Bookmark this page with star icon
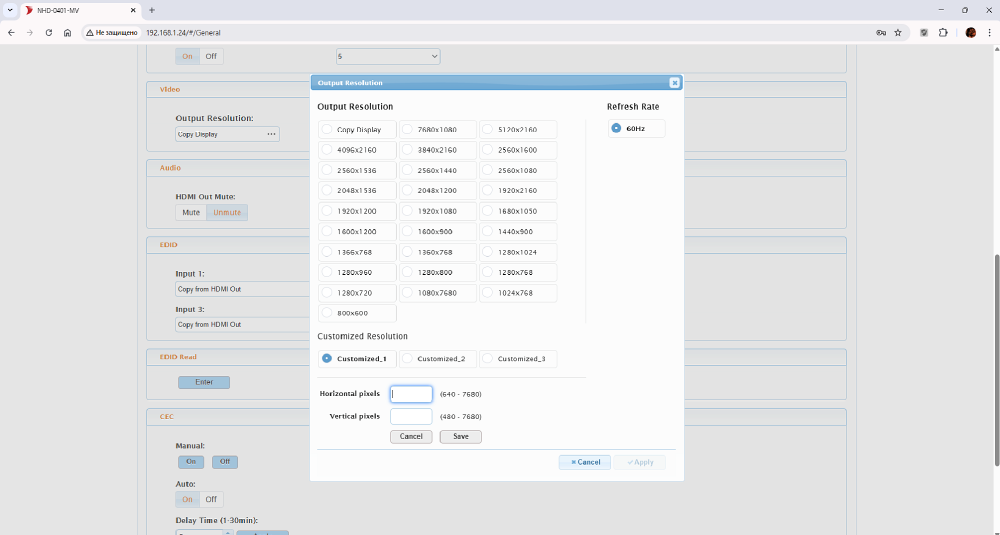1000x535 pixels. (898, 32)
